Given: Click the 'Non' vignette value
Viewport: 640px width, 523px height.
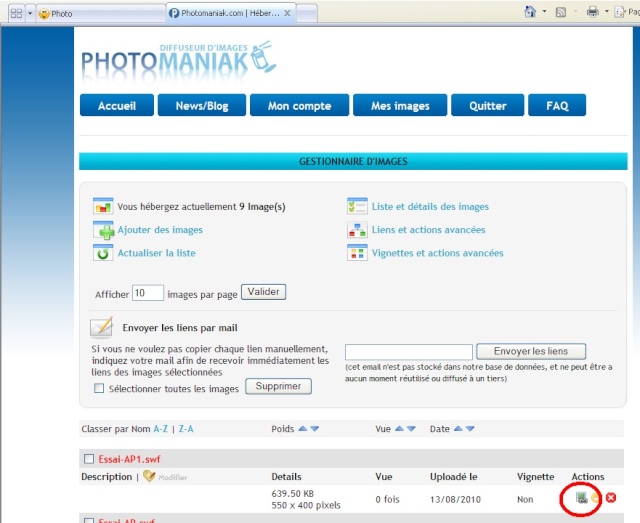Looking at the screenshot, I should tap(525, 499).
